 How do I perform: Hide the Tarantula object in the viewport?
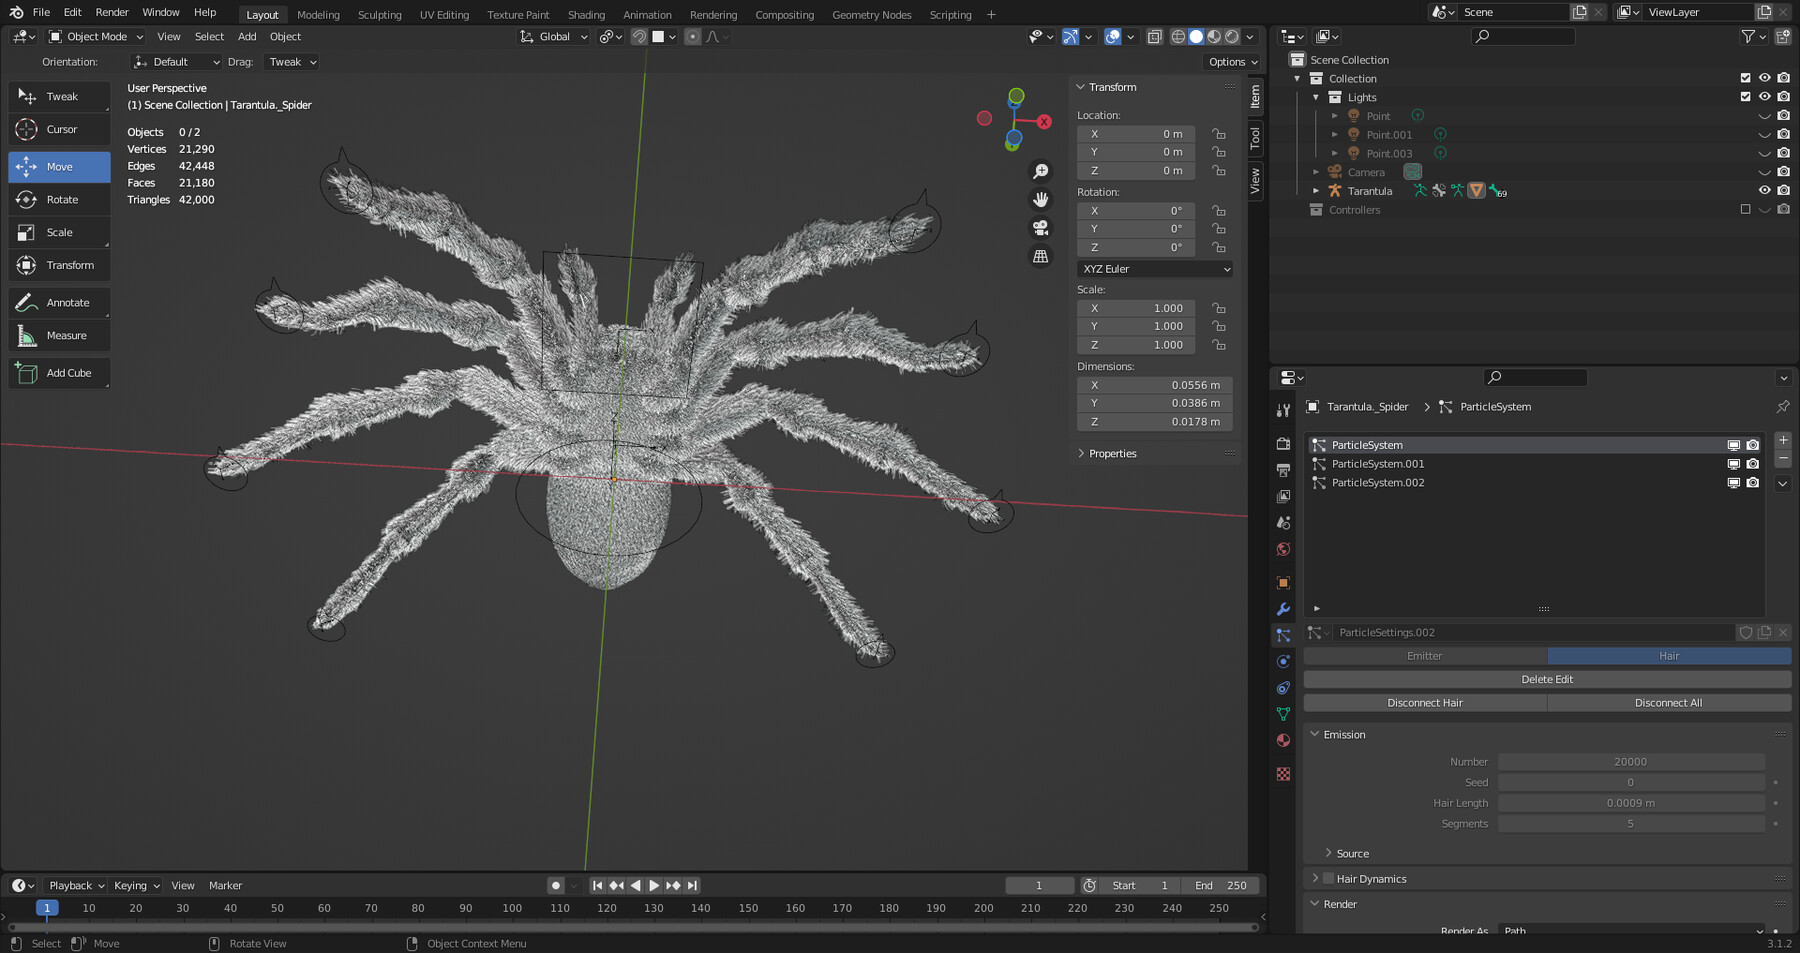tap(1764, 190)
